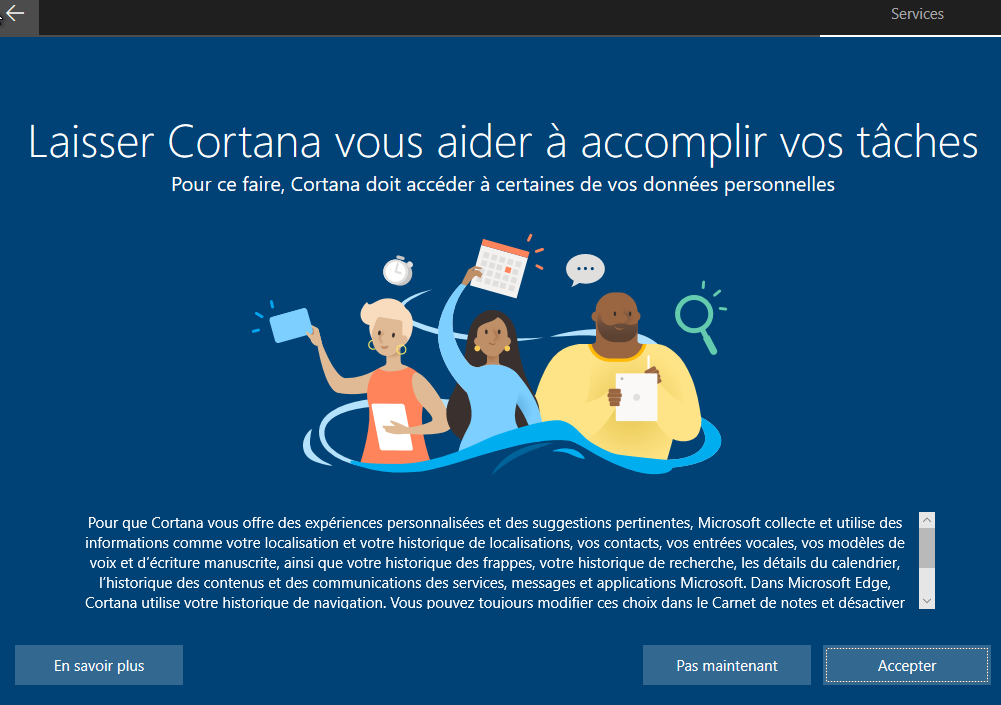Click the stopwatch icon in the illustration

pos(398,270)
